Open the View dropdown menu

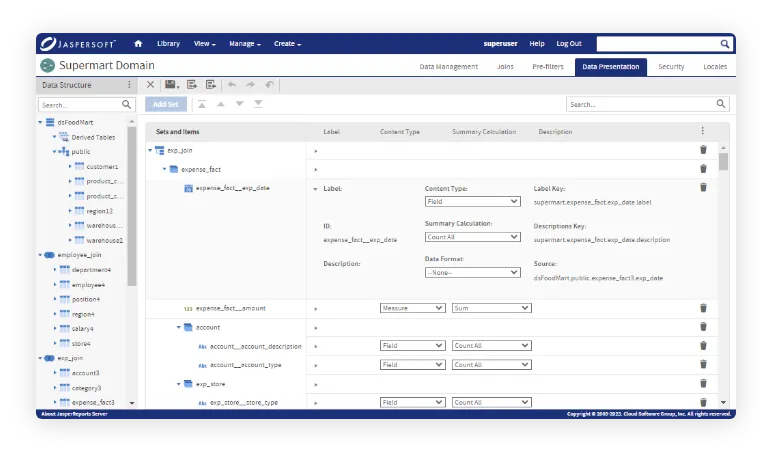point(204,43)
